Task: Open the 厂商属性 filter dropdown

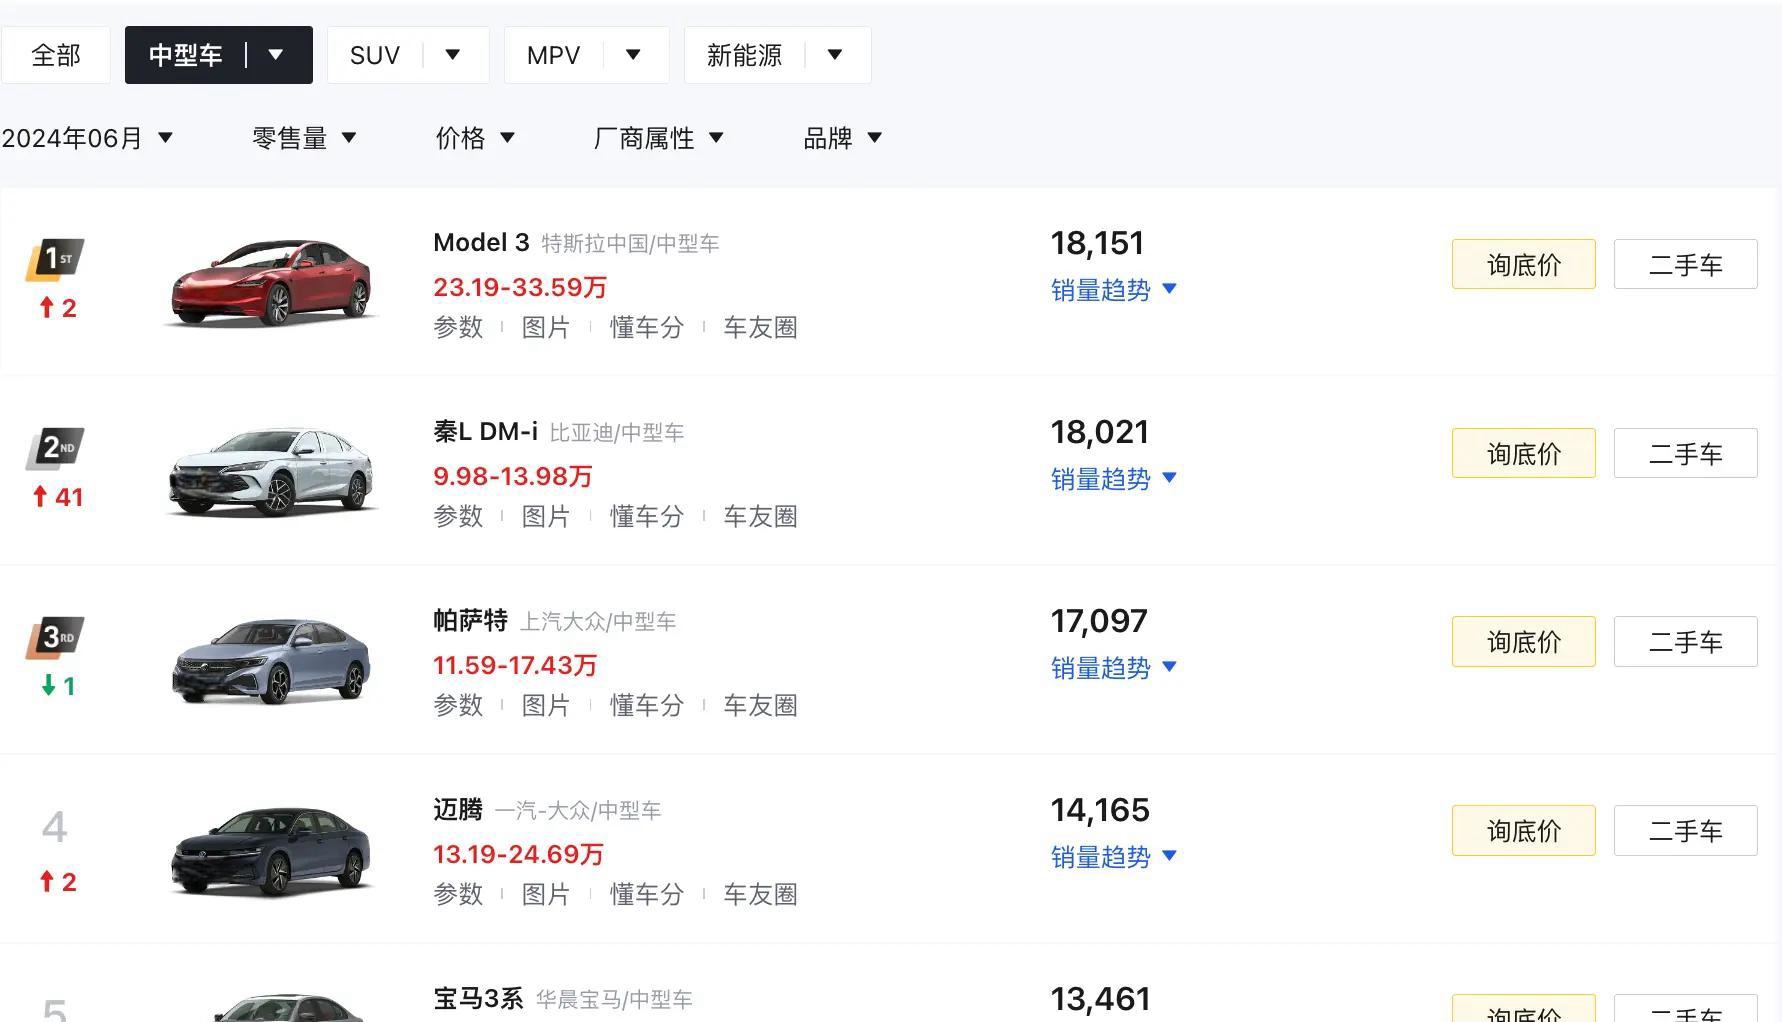Action: click(x=658, y=138)
